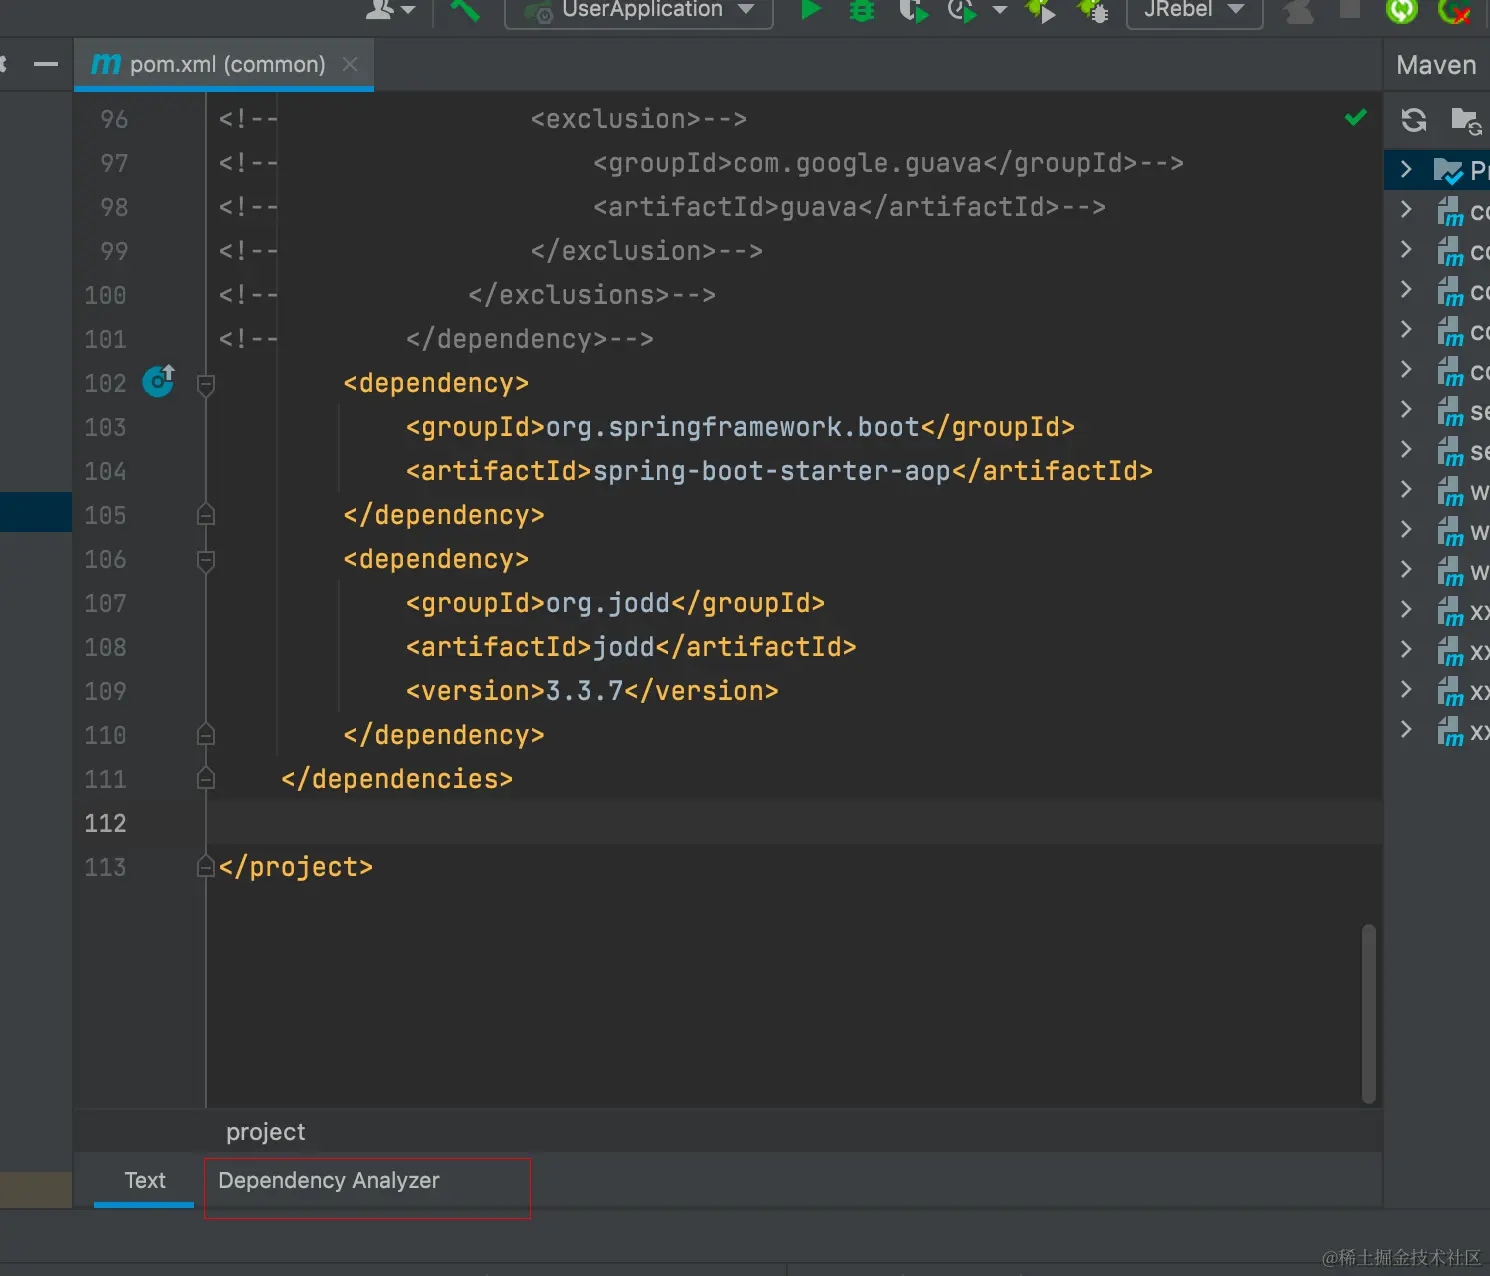Click line number 112 in the gutter

(105, 823)
